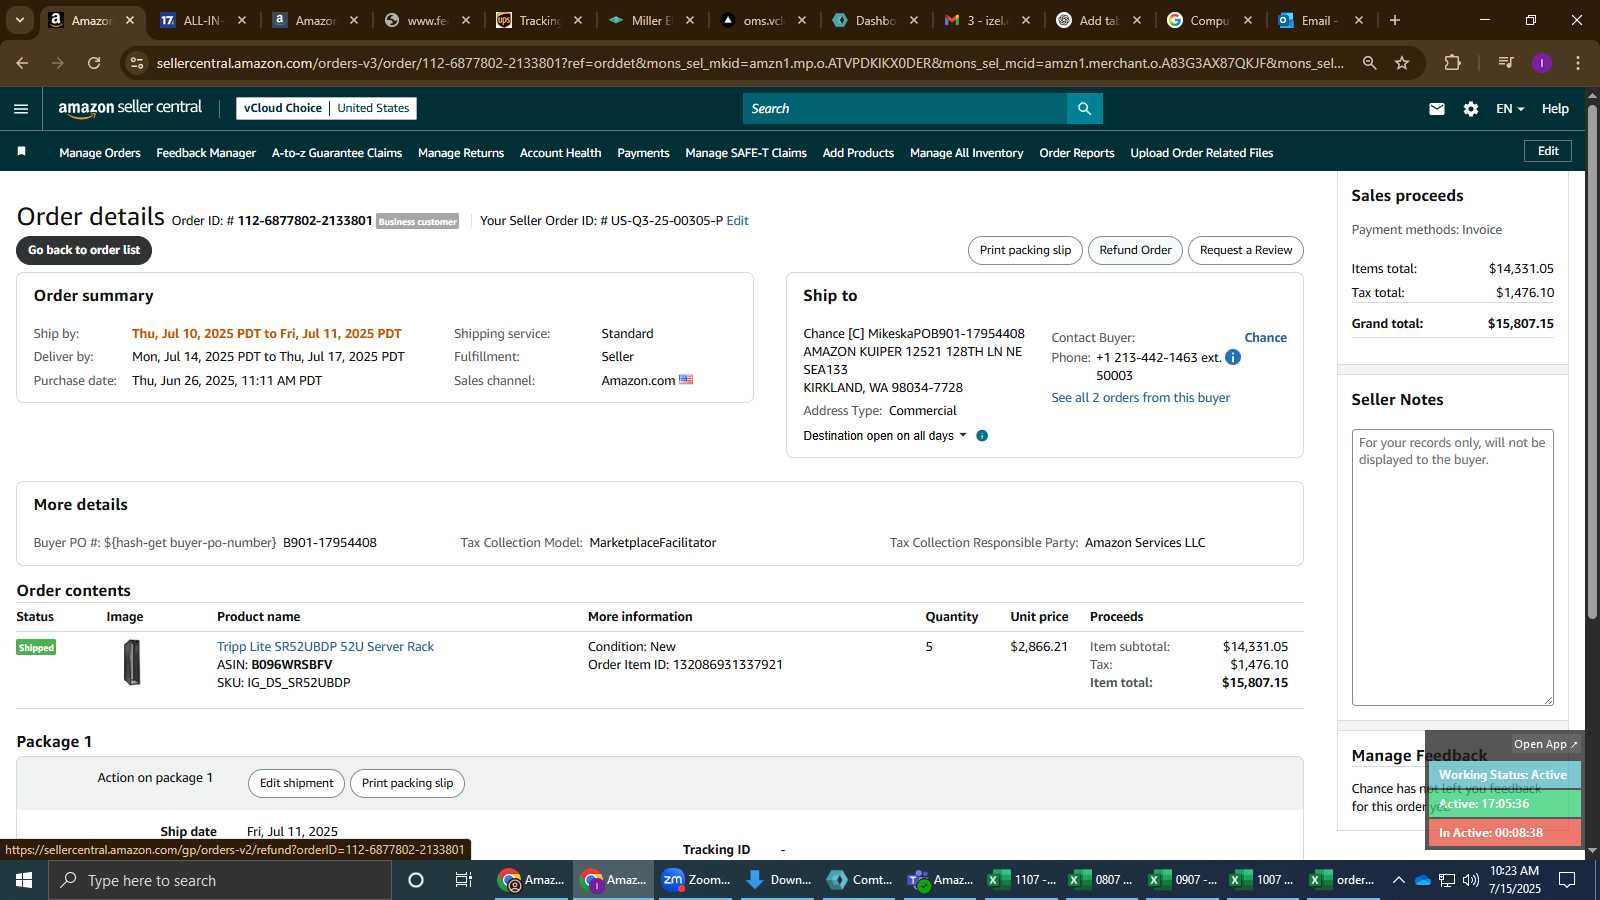This screenshot has width=1600, height=900.
Task: Open Manage Returns menu item
Action: tap(461, 153)
